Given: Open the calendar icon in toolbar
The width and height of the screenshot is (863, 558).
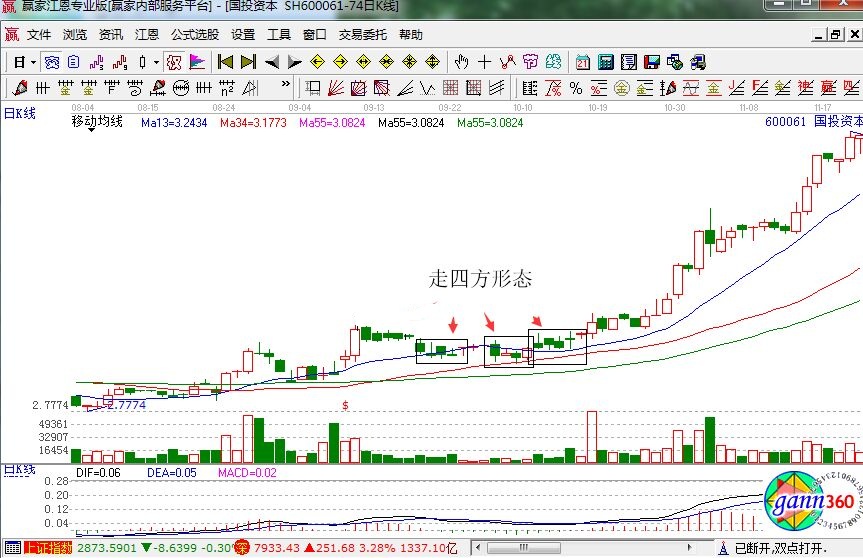Looking at the screenshot, I should [x=581, y=62].
